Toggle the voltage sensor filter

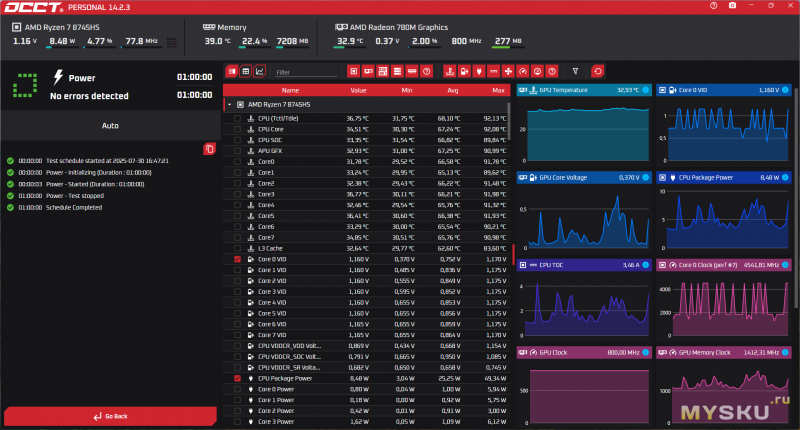(x=464, y=71)
